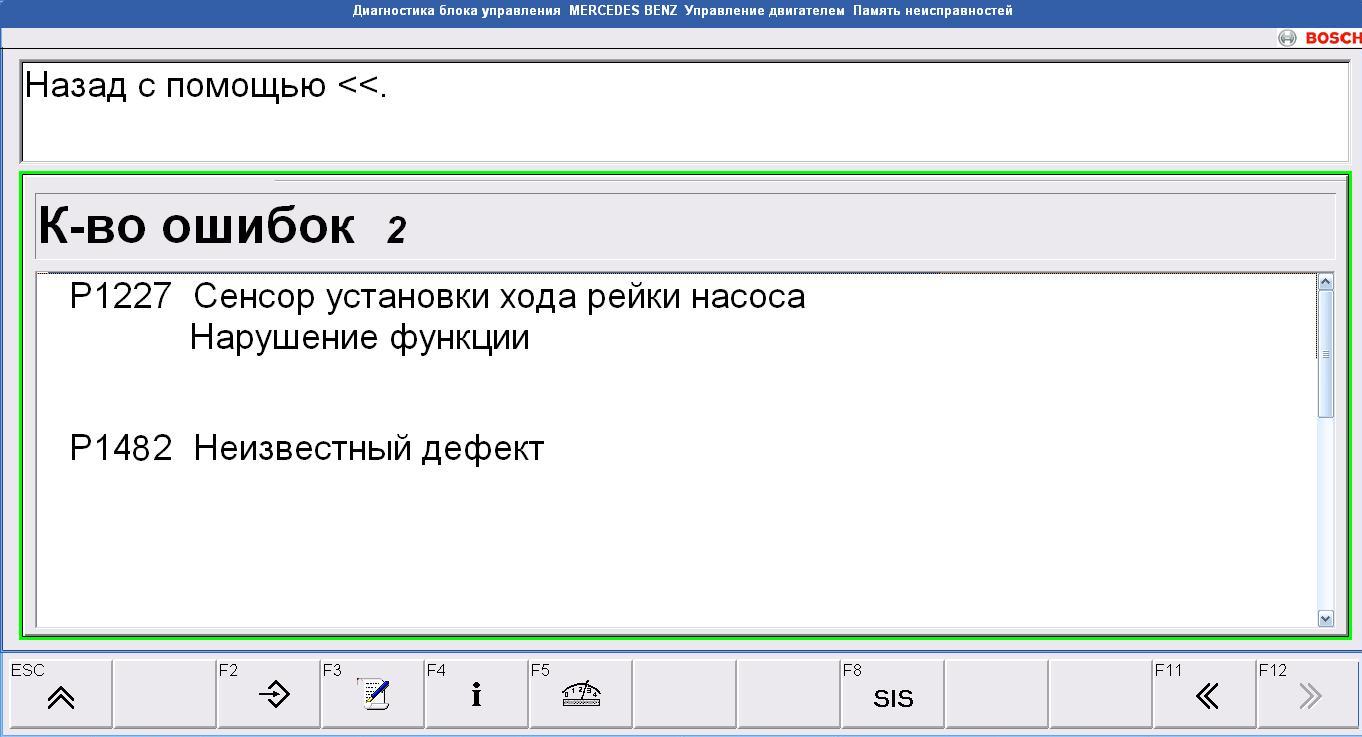Click the blank softkey directly right of F5
Image resolution: width=1362 pixels, height=737 pixels.
tap(685, 694)
